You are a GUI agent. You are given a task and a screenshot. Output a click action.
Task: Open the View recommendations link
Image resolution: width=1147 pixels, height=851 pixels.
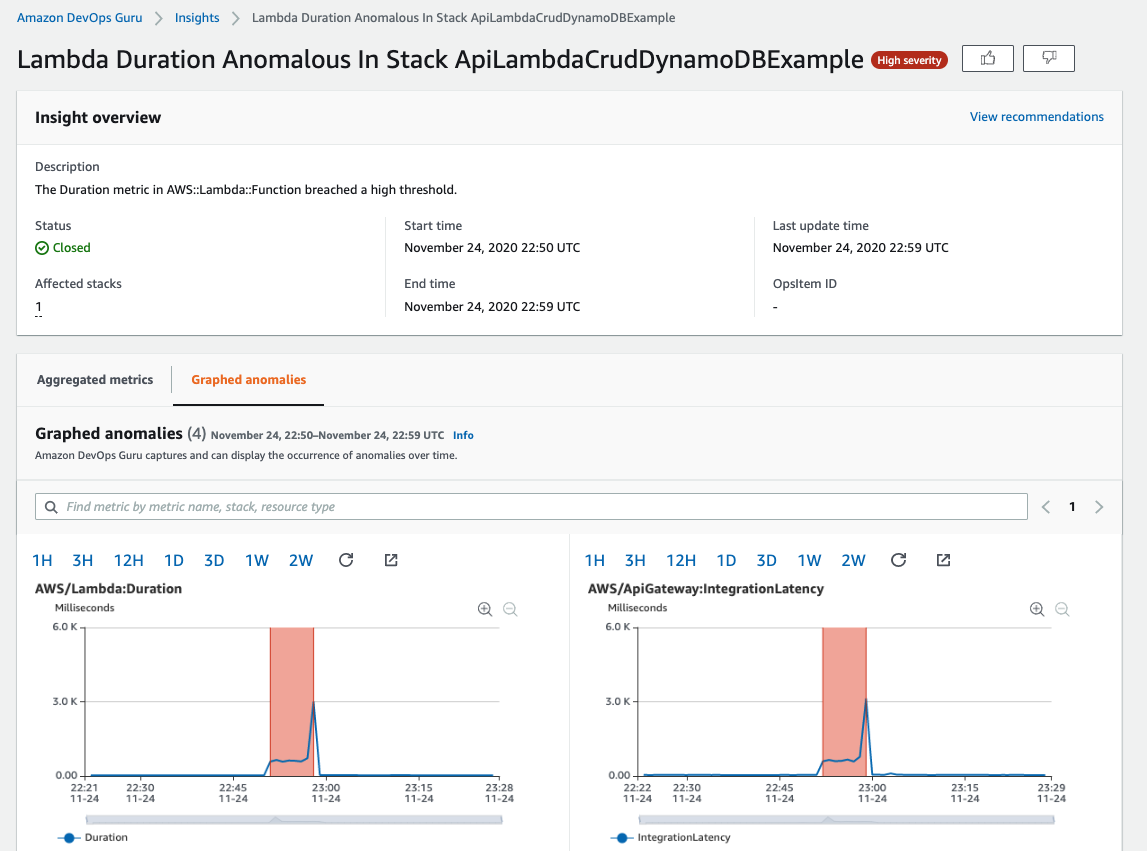1037,117
